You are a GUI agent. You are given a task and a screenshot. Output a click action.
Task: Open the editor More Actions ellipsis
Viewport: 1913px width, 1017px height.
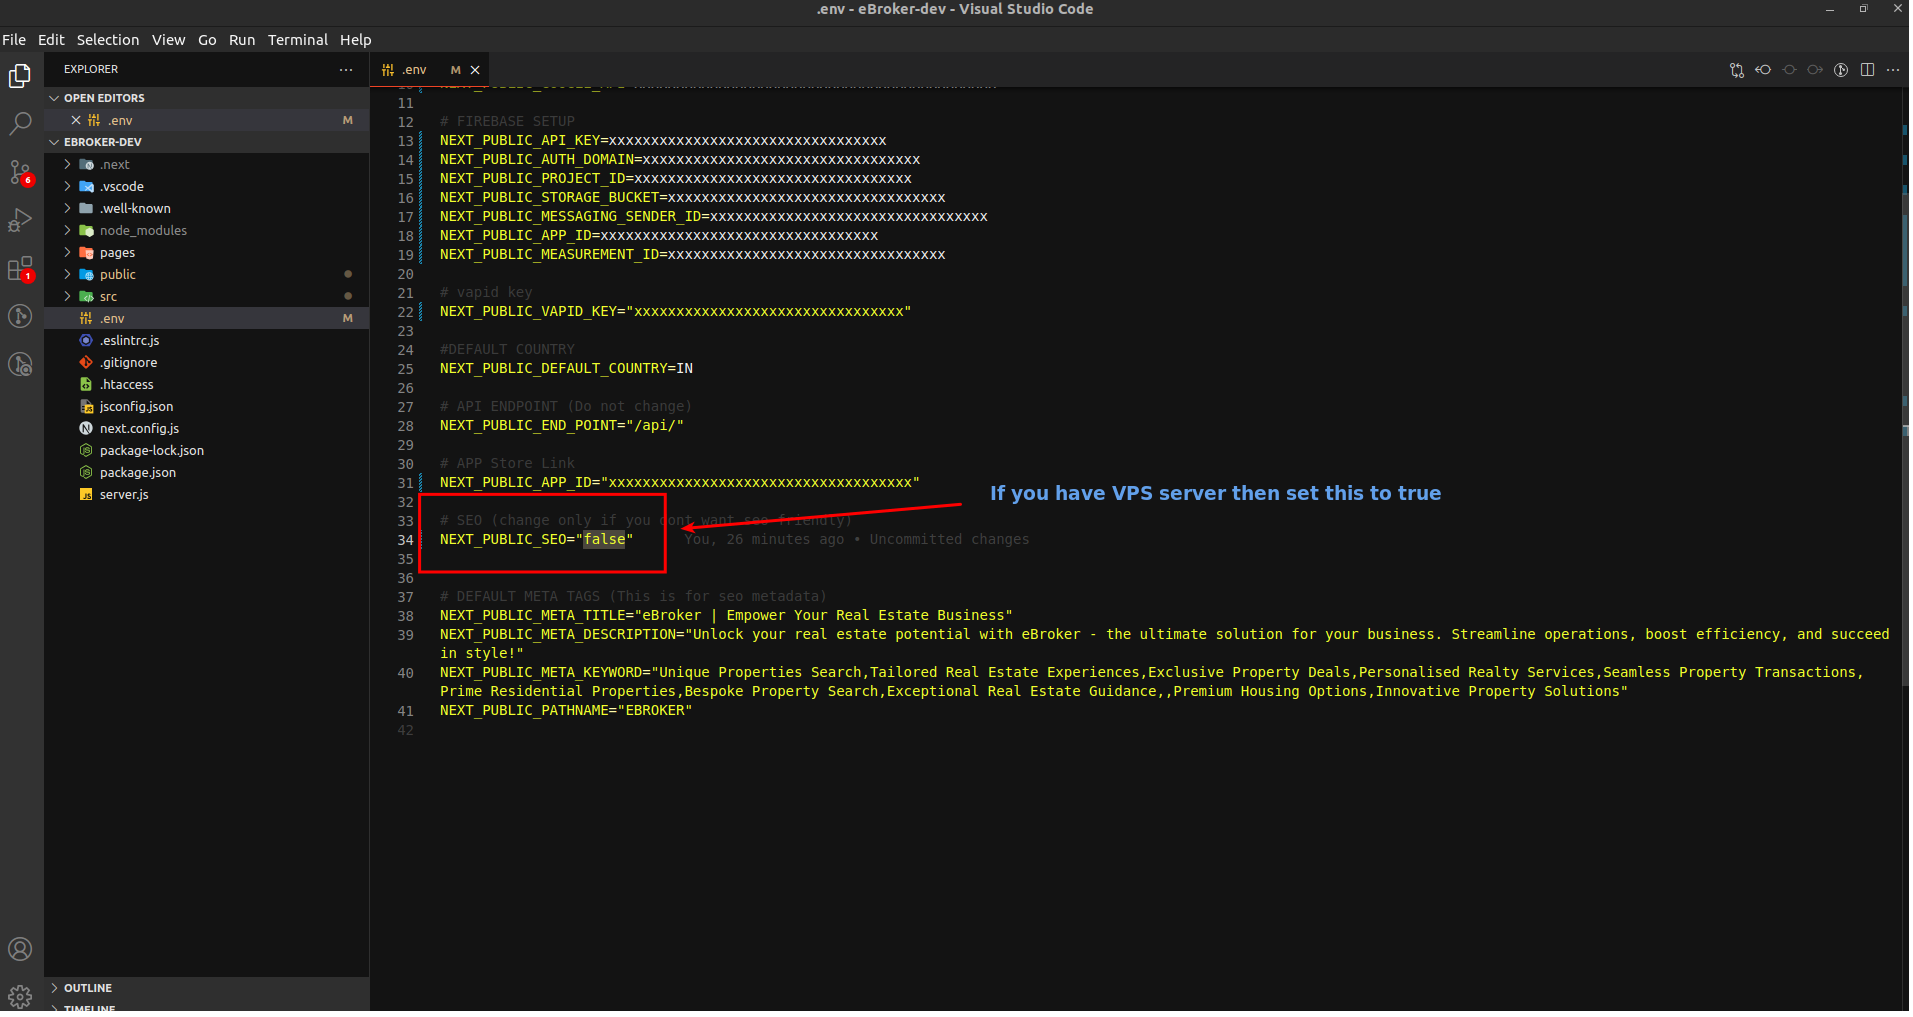point(1893,70)
